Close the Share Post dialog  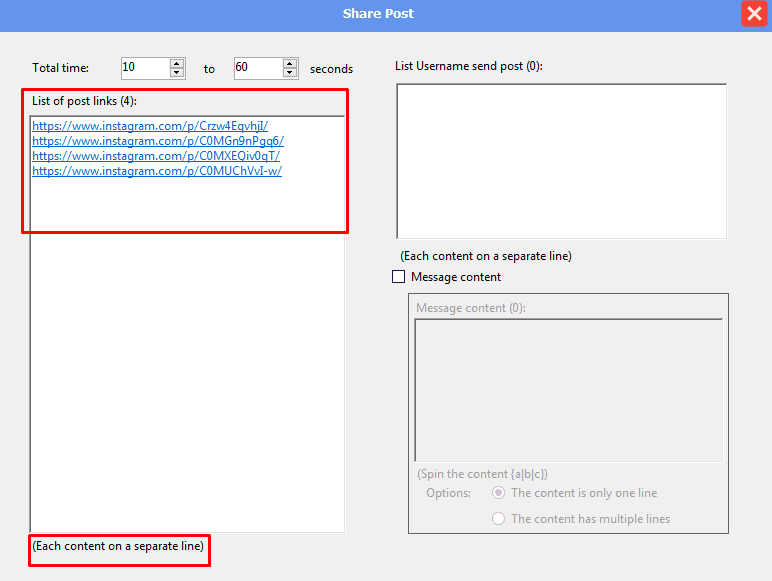[x=754, y=14]
